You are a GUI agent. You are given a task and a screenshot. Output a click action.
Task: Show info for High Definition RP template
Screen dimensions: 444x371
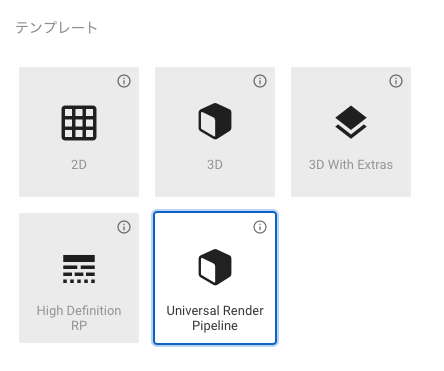pos(124,227)
